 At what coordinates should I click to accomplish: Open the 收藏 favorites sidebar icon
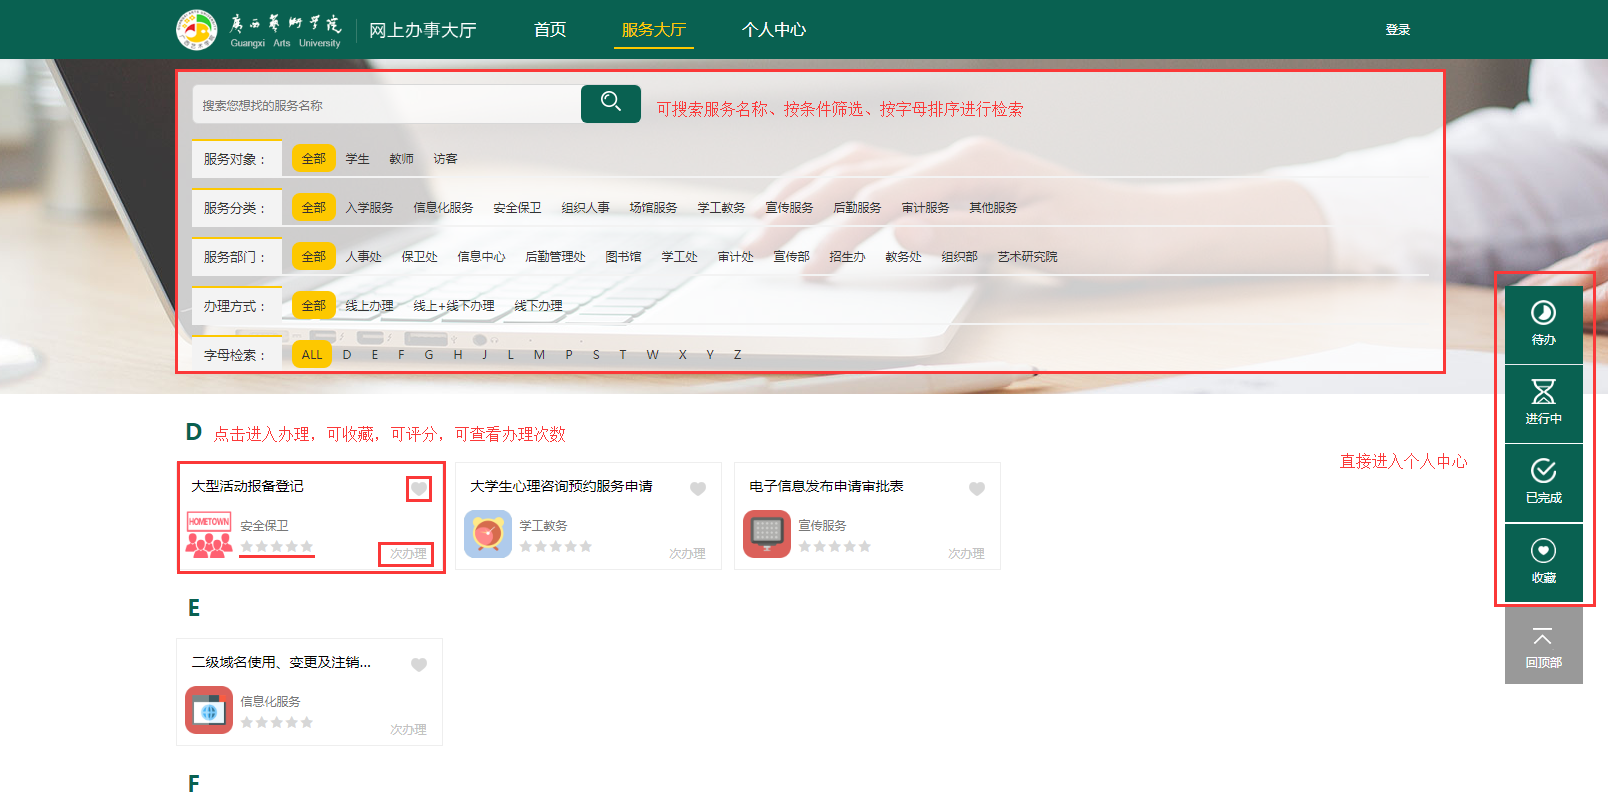click(x=1544, y=563)
